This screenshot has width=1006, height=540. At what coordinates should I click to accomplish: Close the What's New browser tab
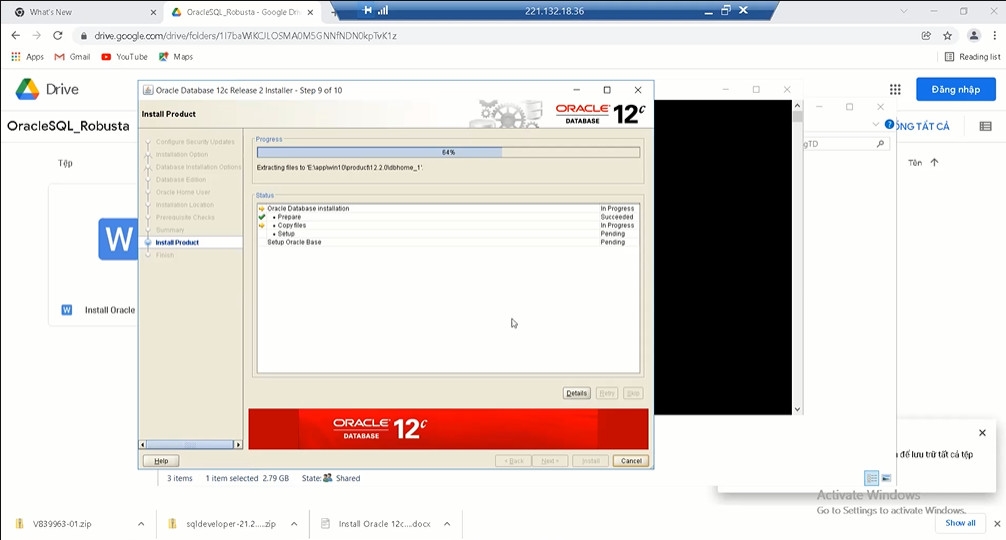pos(153,12)
